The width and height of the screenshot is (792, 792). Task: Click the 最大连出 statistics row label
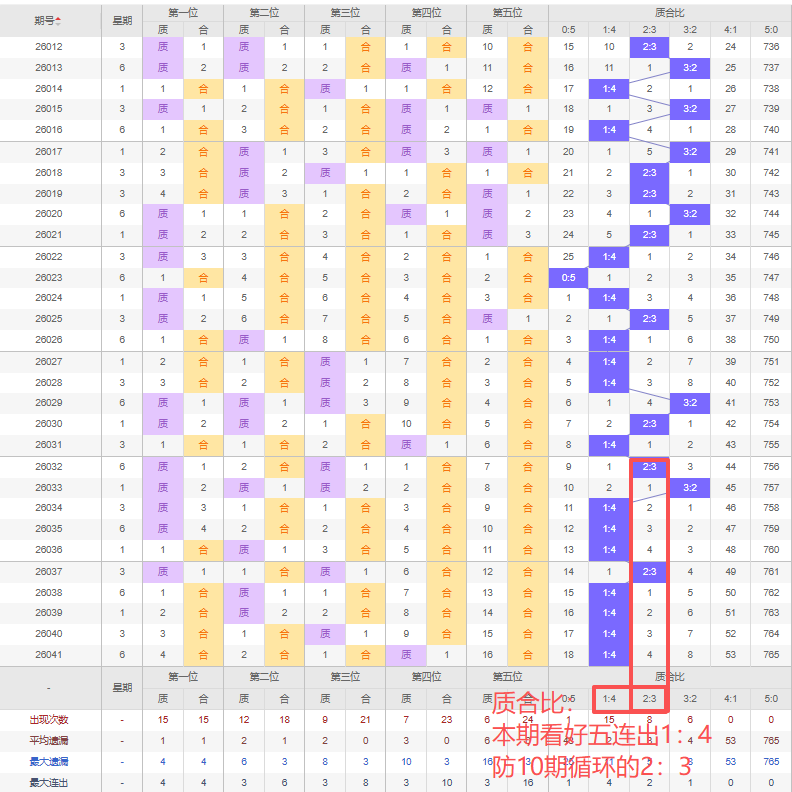[49, 783]
